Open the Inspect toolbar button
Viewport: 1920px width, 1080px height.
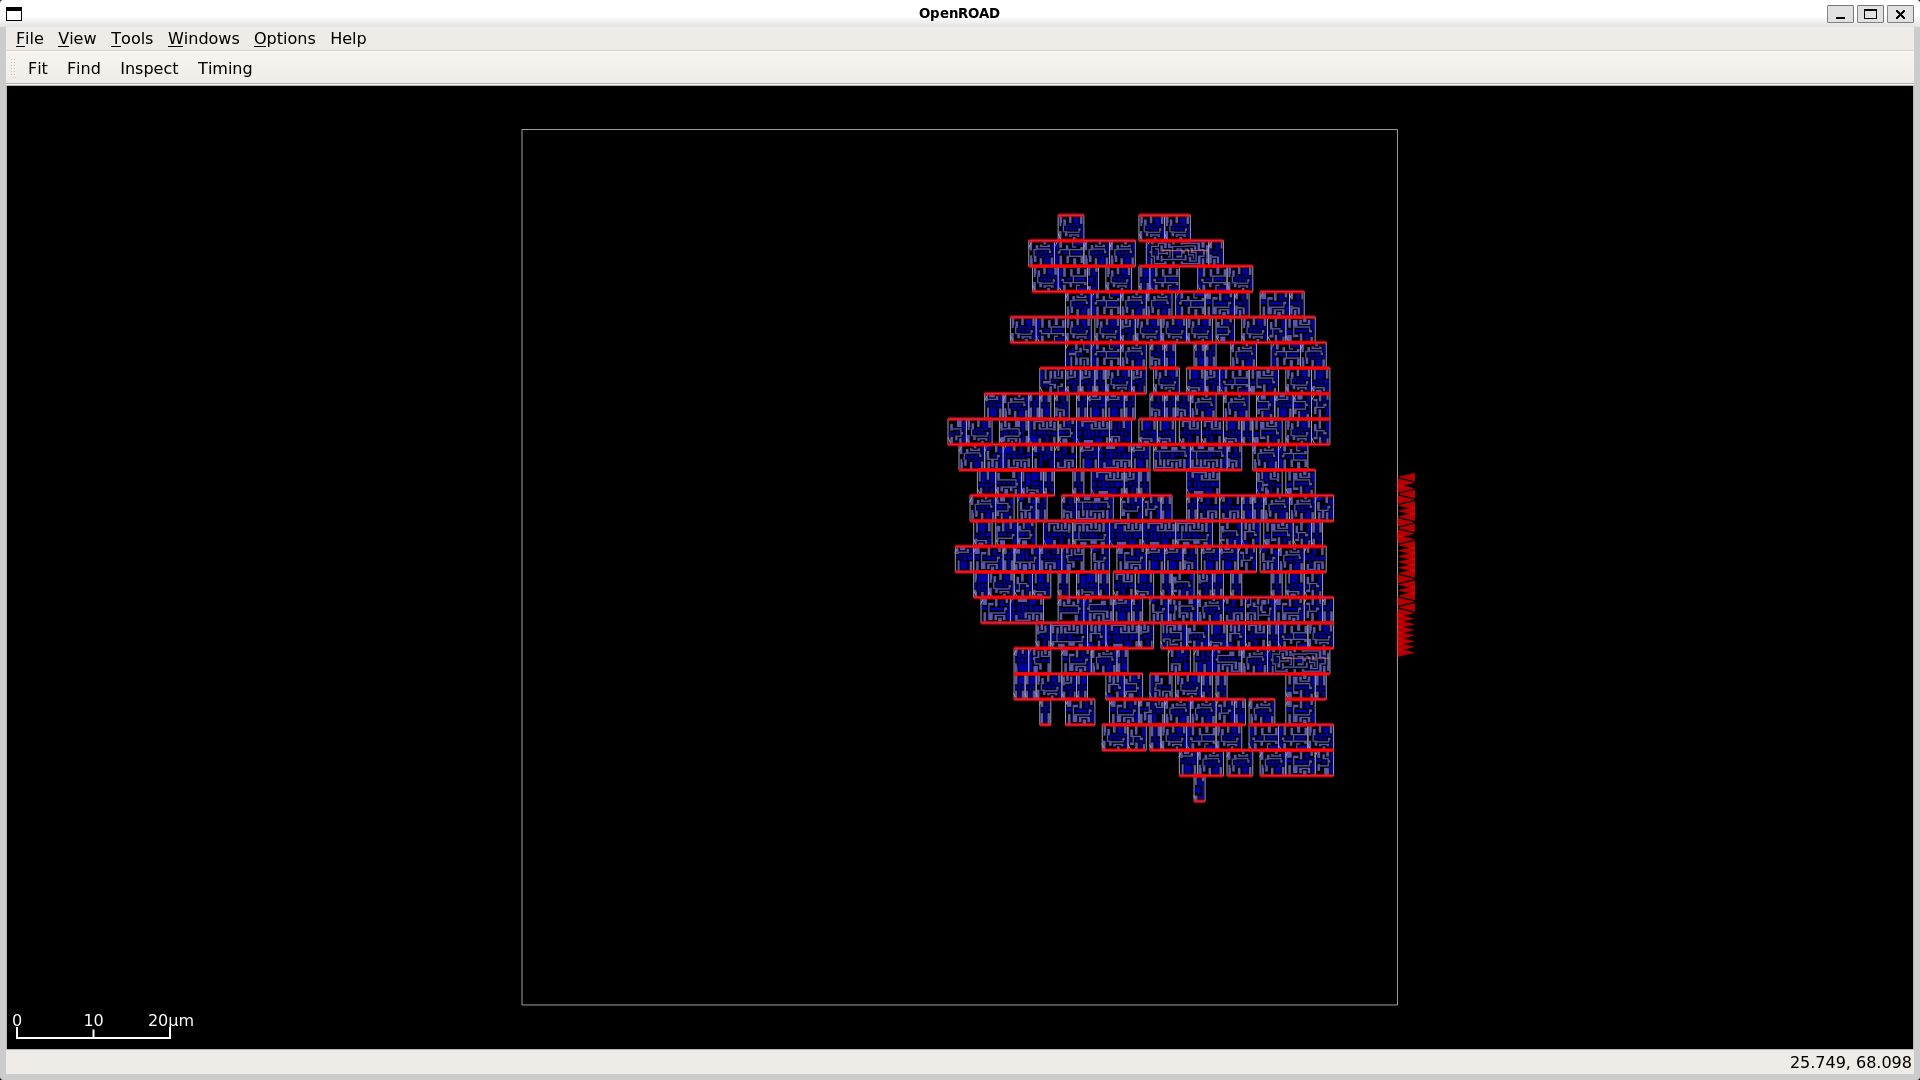[149, 68]
